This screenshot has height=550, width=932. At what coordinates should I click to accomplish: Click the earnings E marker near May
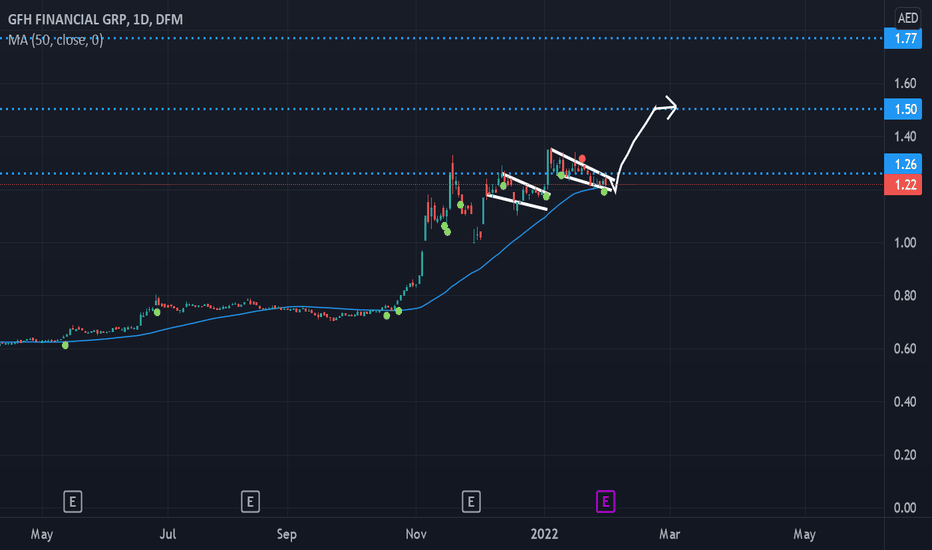coord(73,502)
